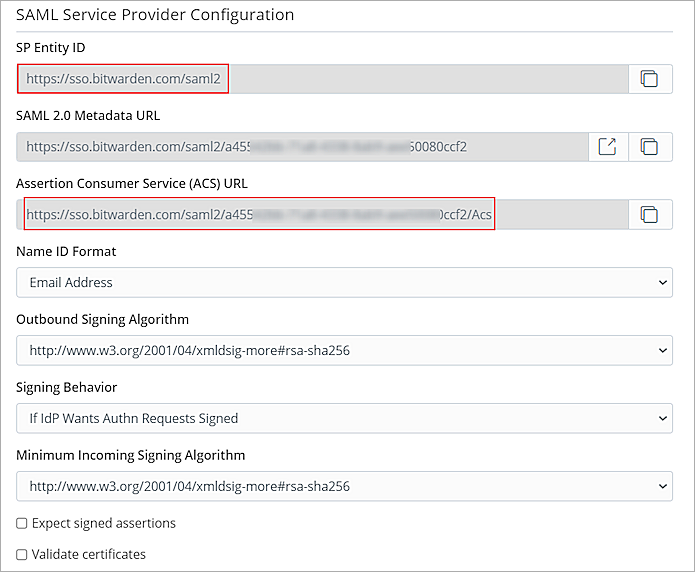The image size is (695, 572).
Task: Copy the SP Entity ID value
Action: point(650,79)
